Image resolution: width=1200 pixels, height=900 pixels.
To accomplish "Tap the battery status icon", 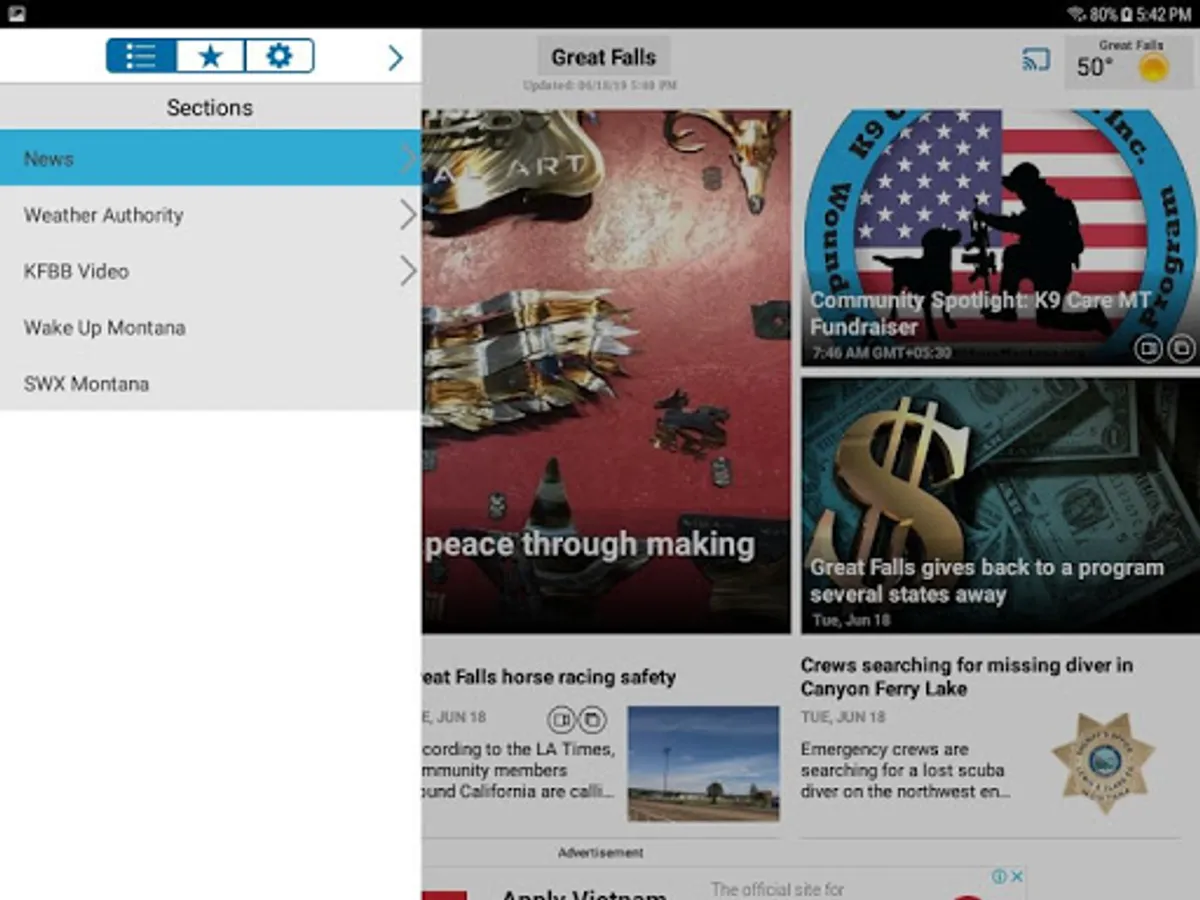I will [x=1127, y=14].
